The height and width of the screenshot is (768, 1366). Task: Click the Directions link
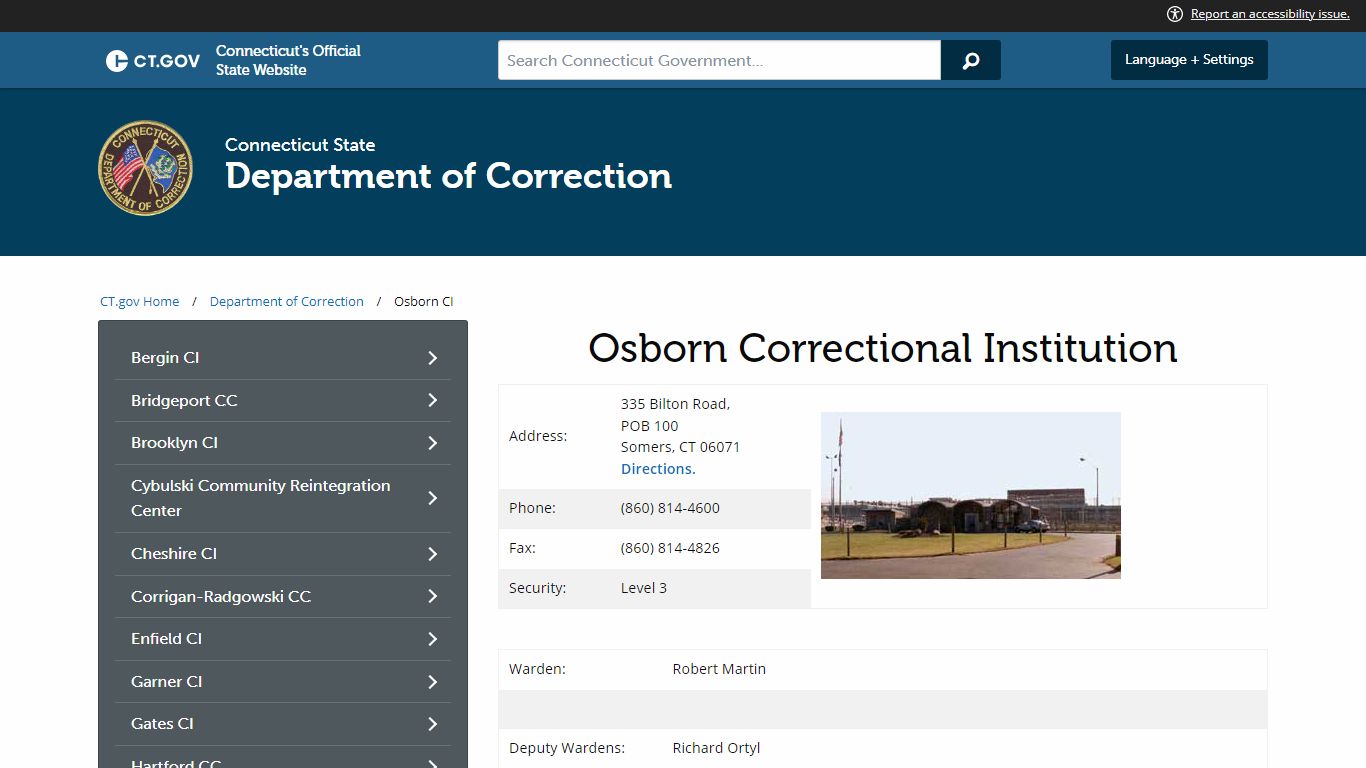pos(658,469)
